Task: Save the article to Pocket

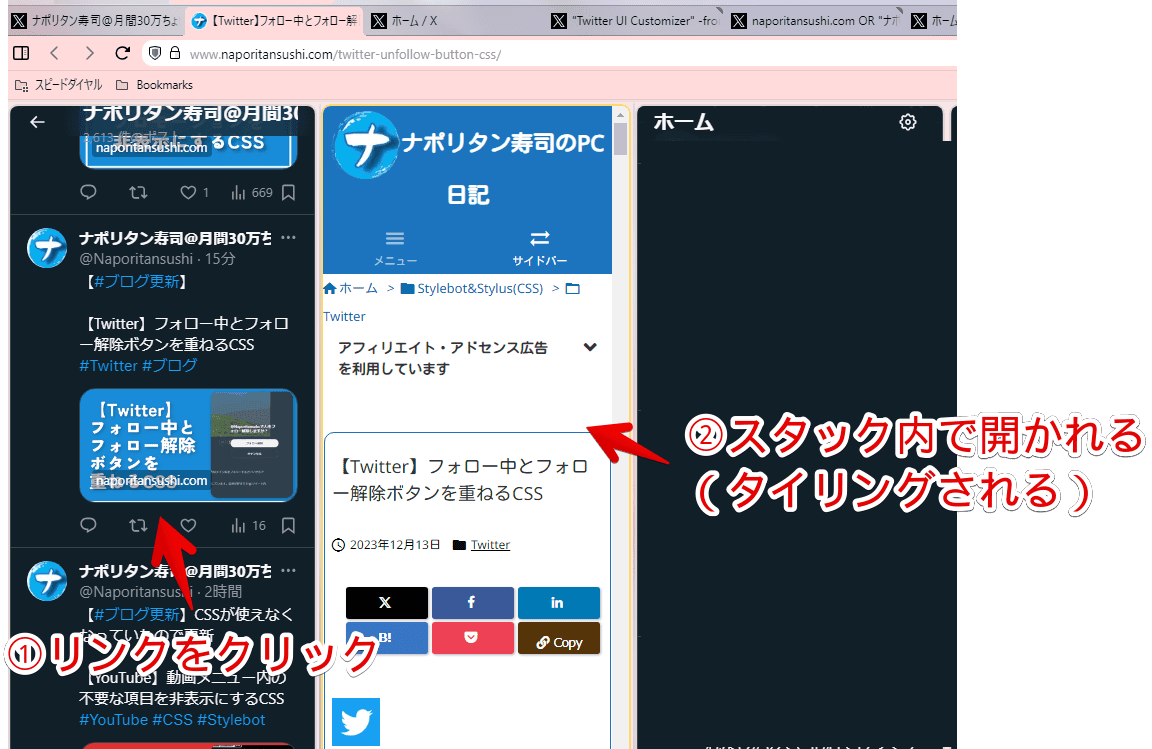Action: 472,638
